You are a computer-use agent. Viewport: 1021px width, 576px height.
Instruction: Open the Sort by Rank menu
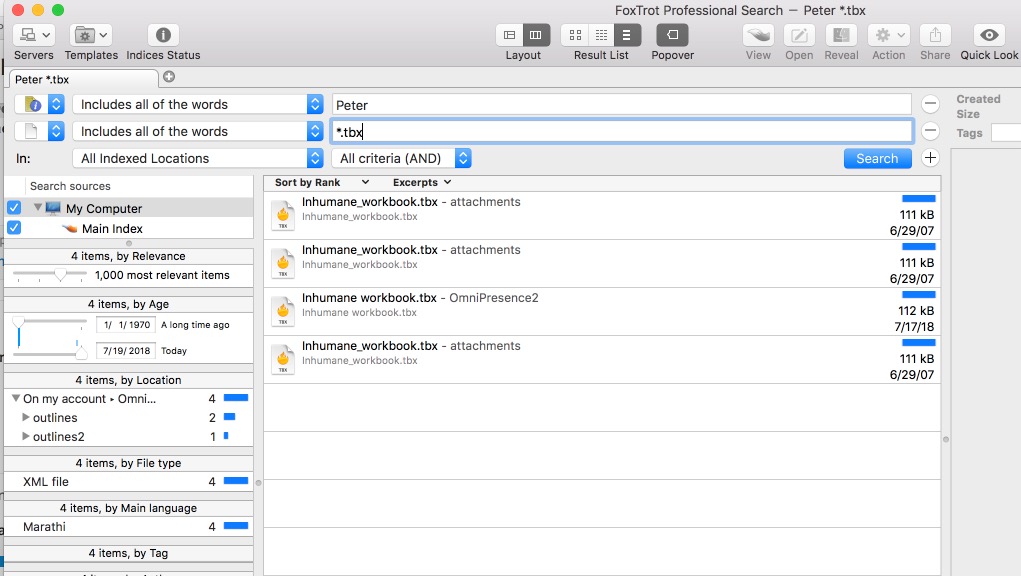coord(322,182)
